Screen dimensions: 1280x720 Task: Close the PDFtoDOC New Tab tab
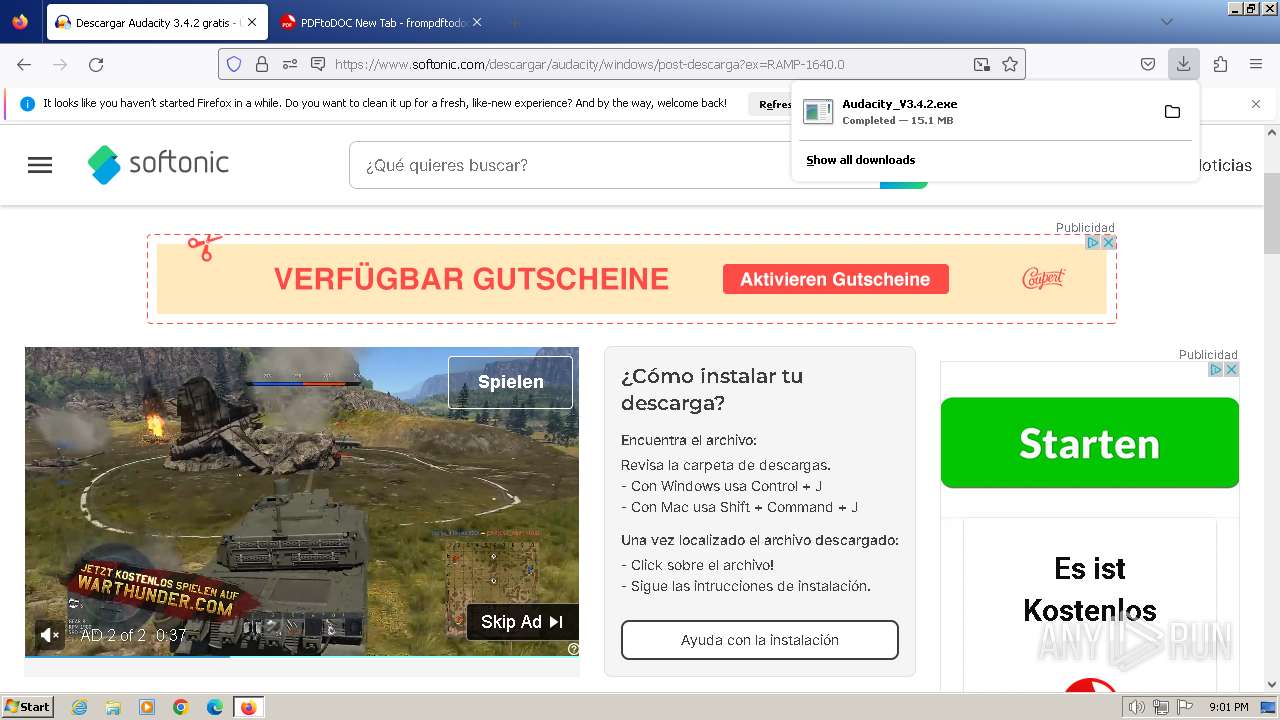476,22
